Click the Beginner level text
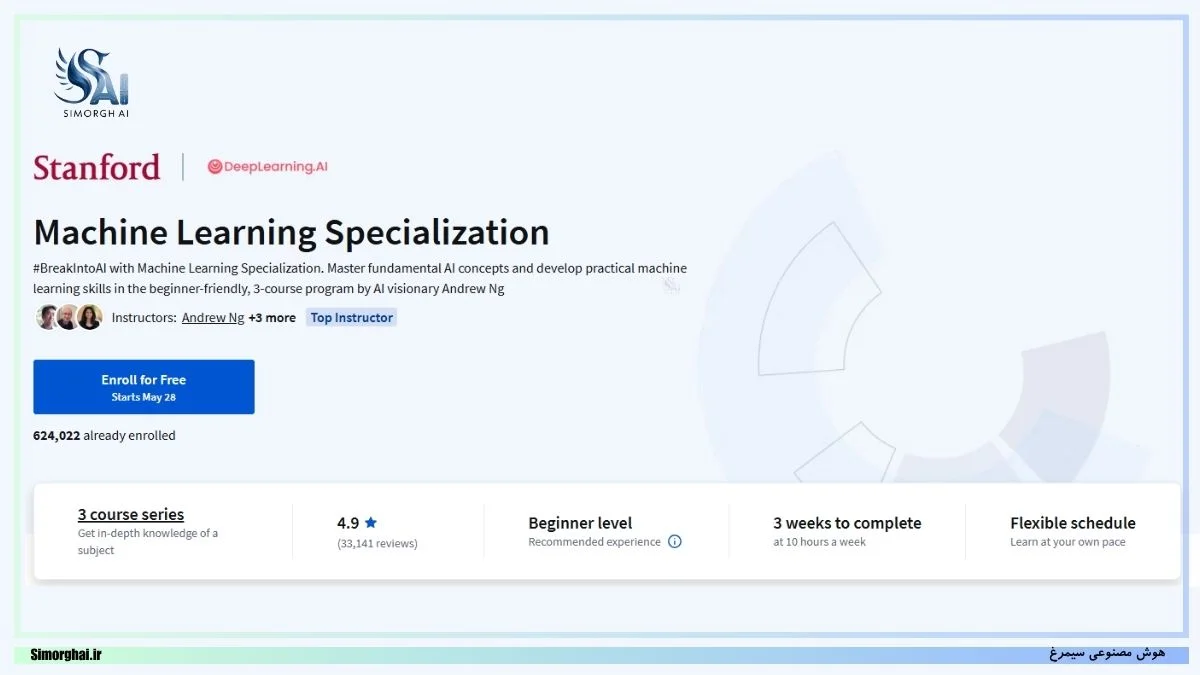 [580, 523]
